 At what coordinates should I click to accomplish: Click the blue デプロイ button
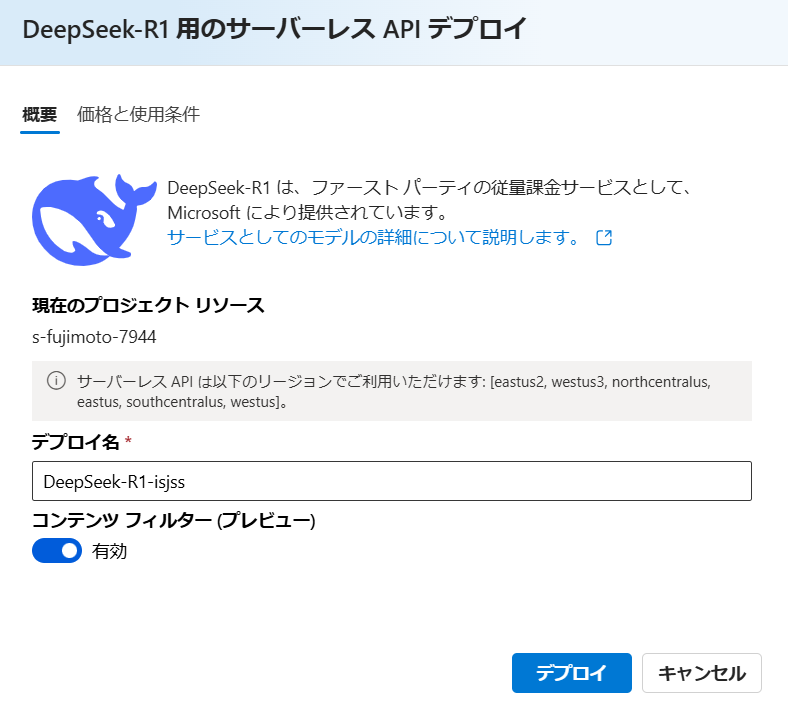click(x=571, y=673)
